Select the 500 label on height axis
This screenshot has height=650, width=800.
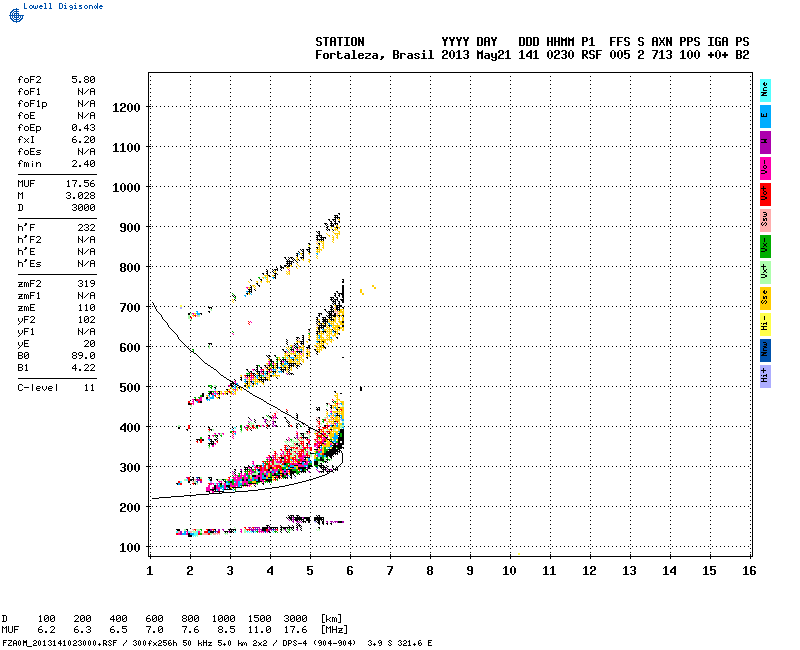tap(130, 388)
